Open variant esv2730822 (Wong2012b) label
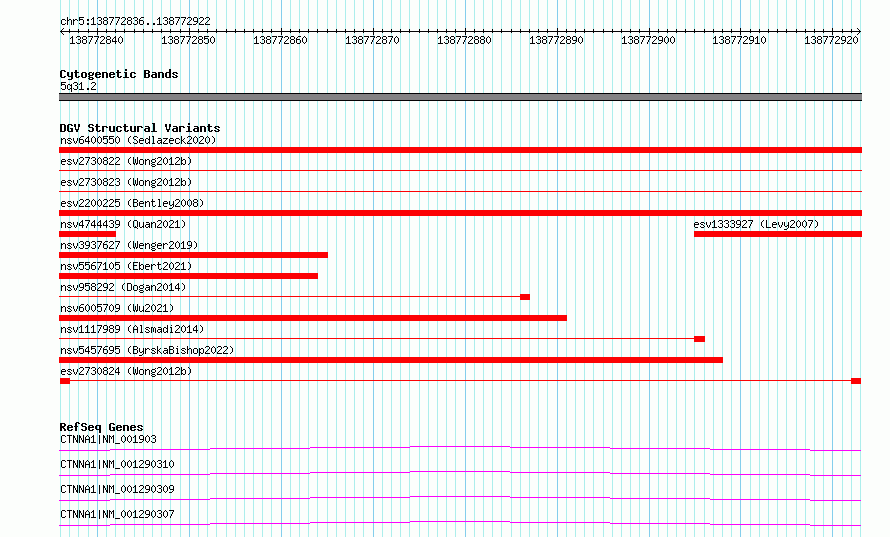890x537 pixels. tap(126, 161)
